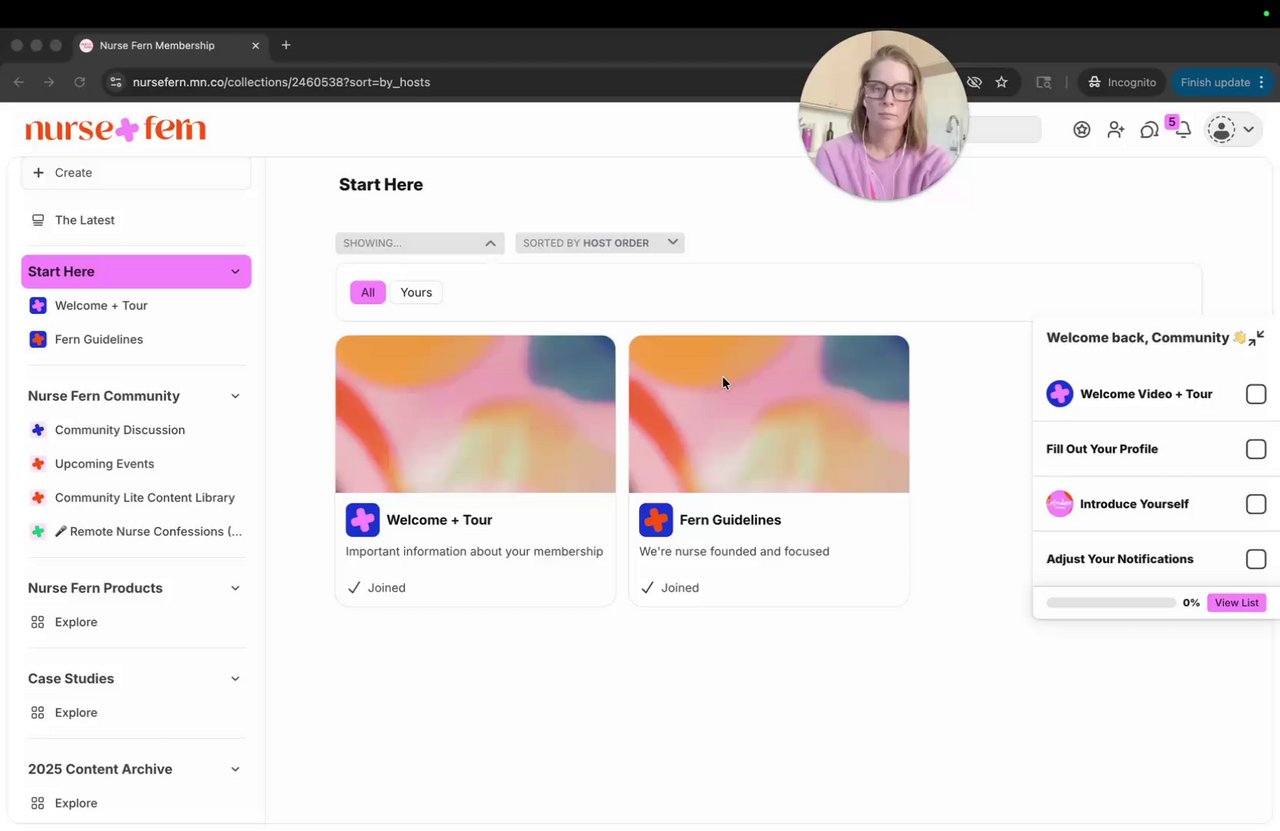Viewport: 1280px width, 831px height.
Task: Open Community Lite Content Library
Action: pyautogui.click(x=145, y=498)
